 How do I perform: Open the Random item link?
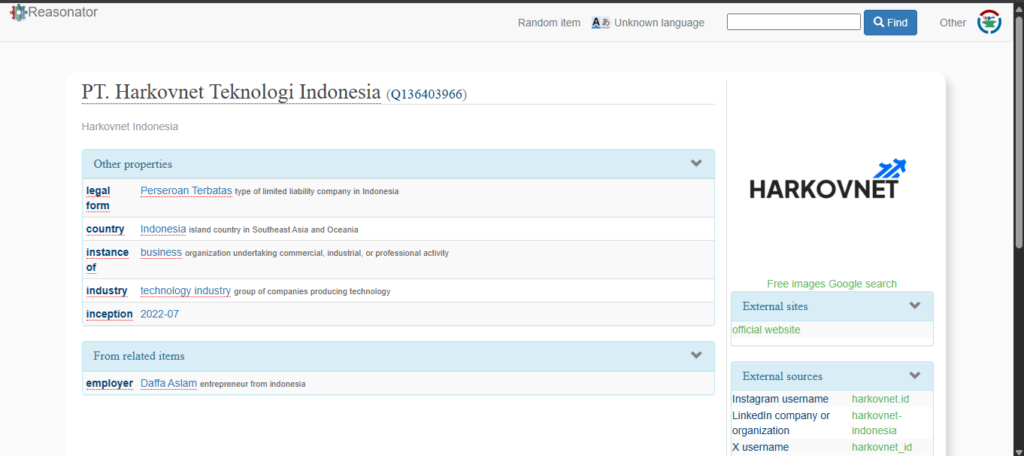click(549, 22)
